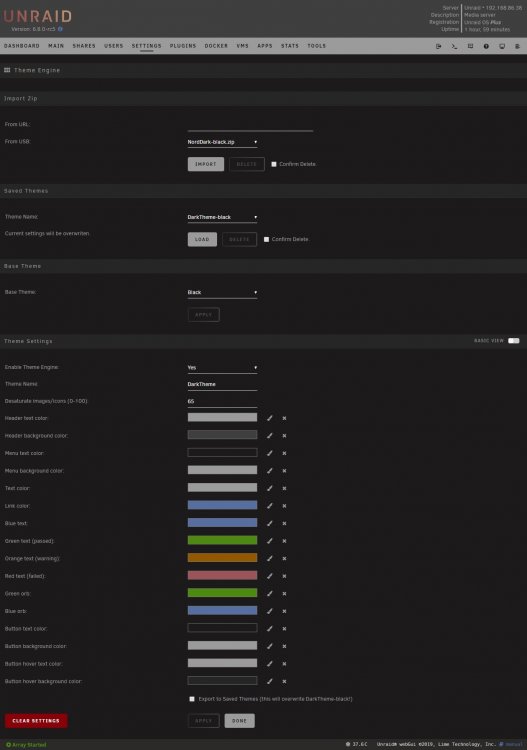Screen dimensions: 527x750
Task: Open the Enable Theme Engine dropdown
Action: click(x=222, y=367)
